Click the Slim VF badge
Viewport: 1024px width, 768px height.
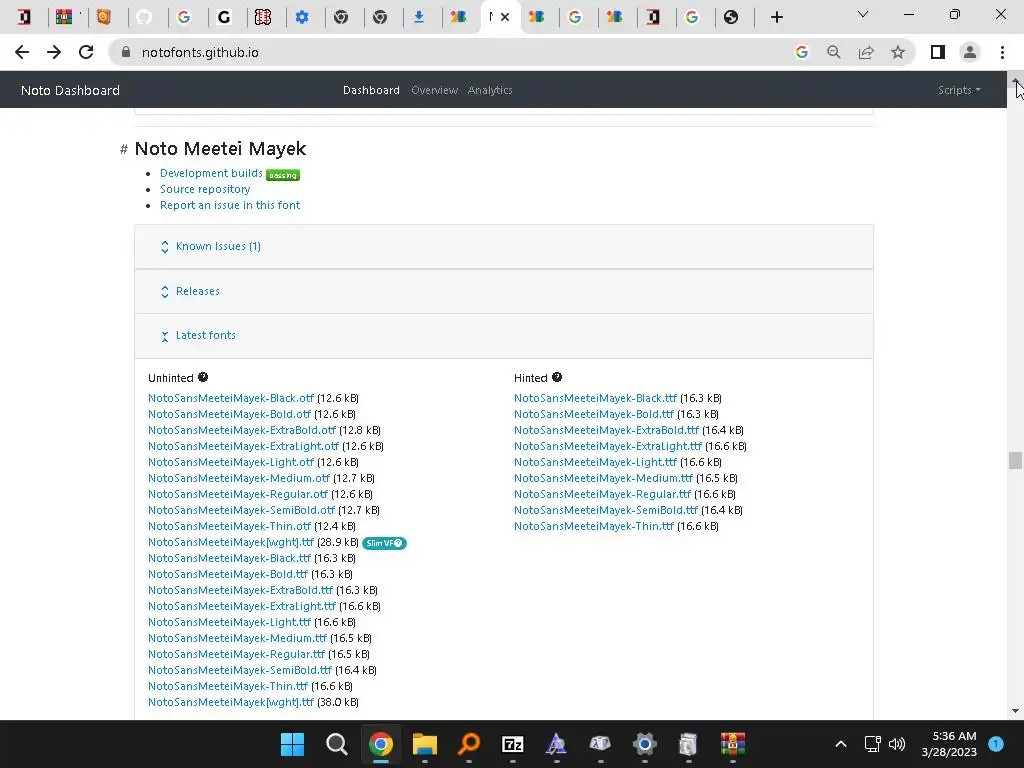[x=384, y=543]
